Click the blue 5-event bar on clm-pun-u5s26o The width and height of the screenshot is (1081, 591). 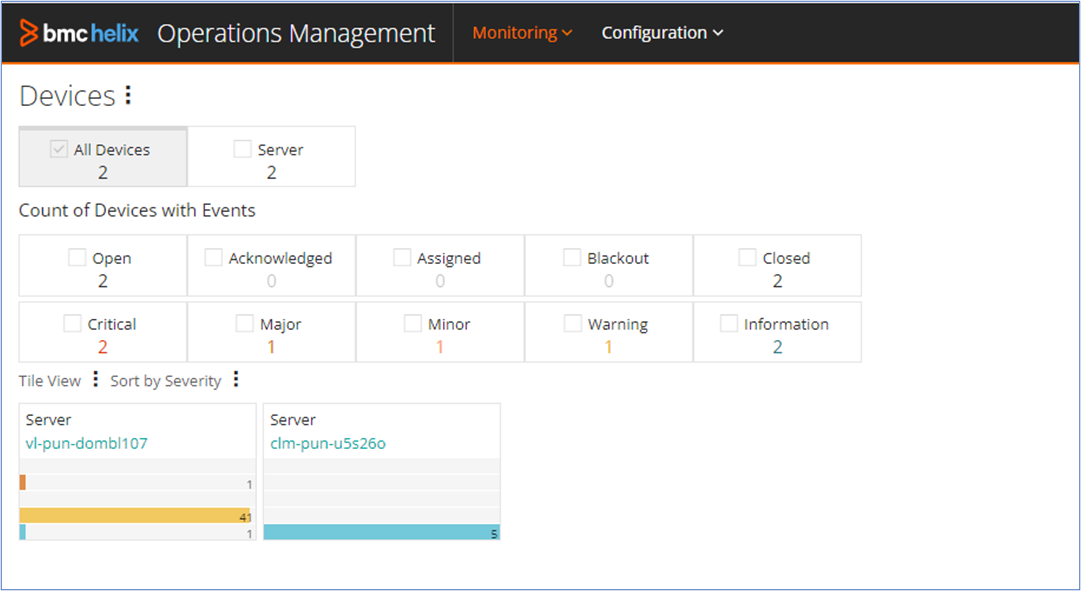point(381,532)
